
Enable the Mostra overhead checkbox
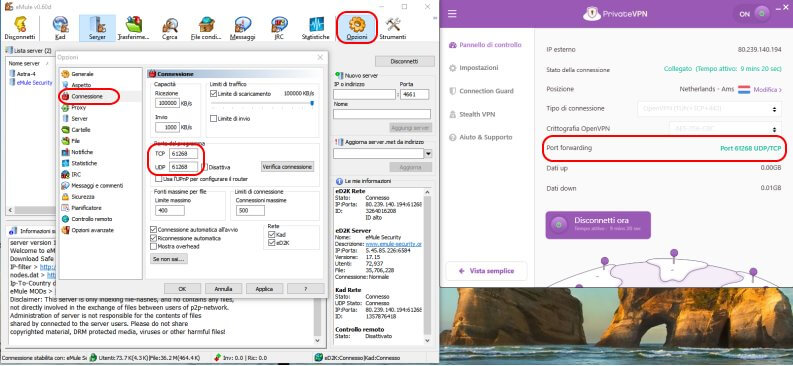[154, 246]
